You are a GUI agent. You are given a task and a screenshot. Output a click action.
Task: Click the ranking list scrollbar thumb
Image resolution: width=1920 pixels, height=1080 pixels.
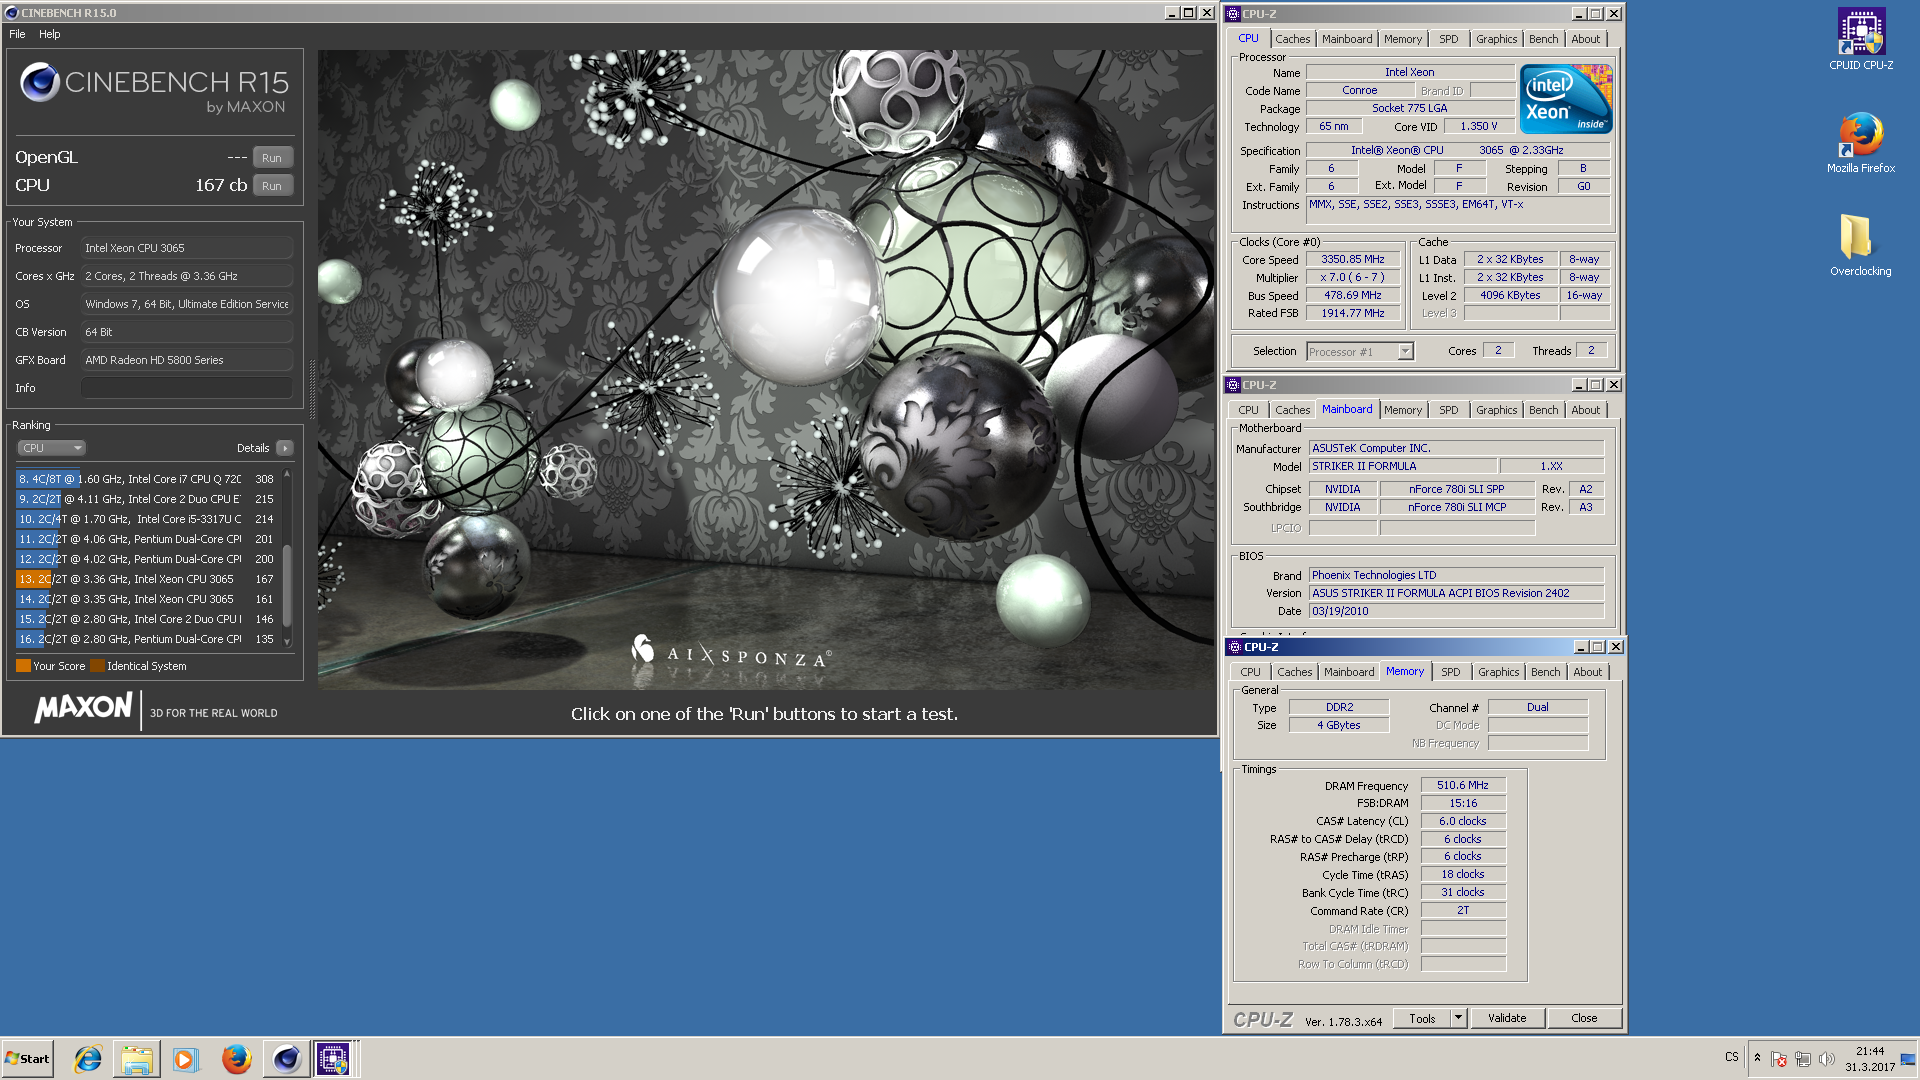pos(287,585)
